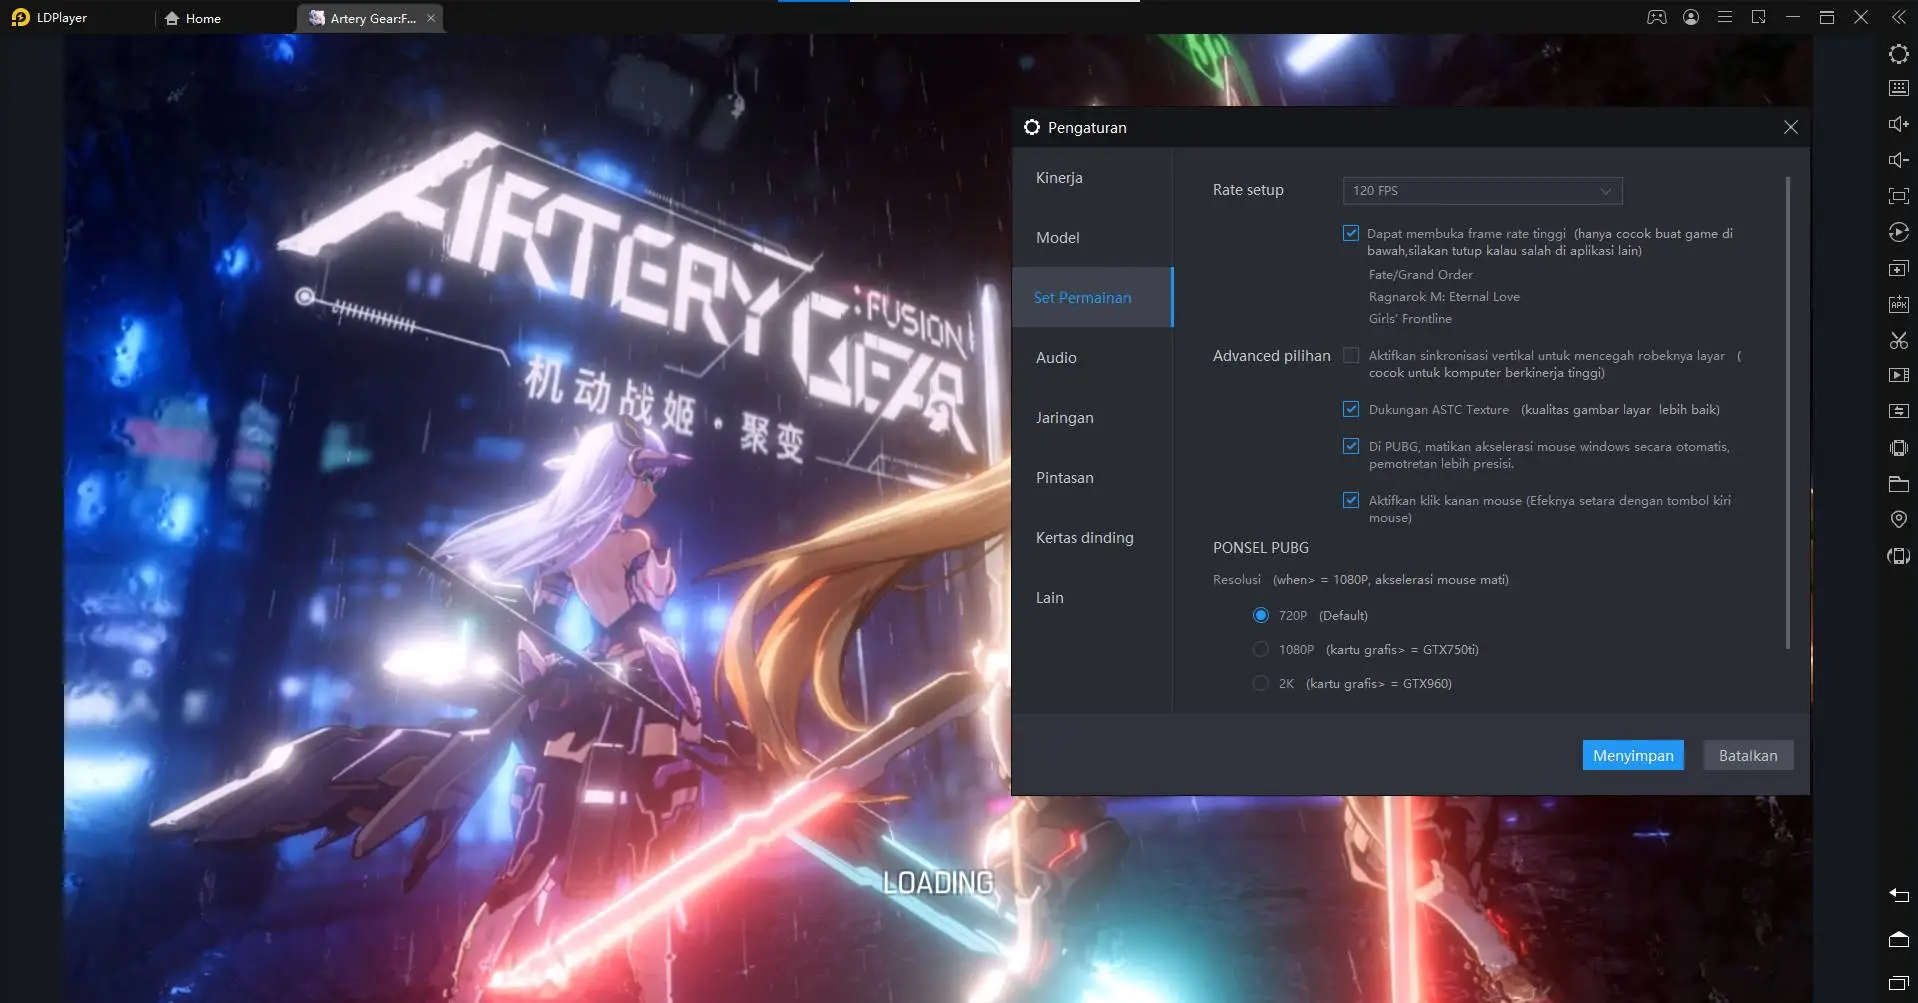Click the Fate/Grand Order game entry
The width and height of the screenshot is (1918, 1003).
pos(1420,274)
